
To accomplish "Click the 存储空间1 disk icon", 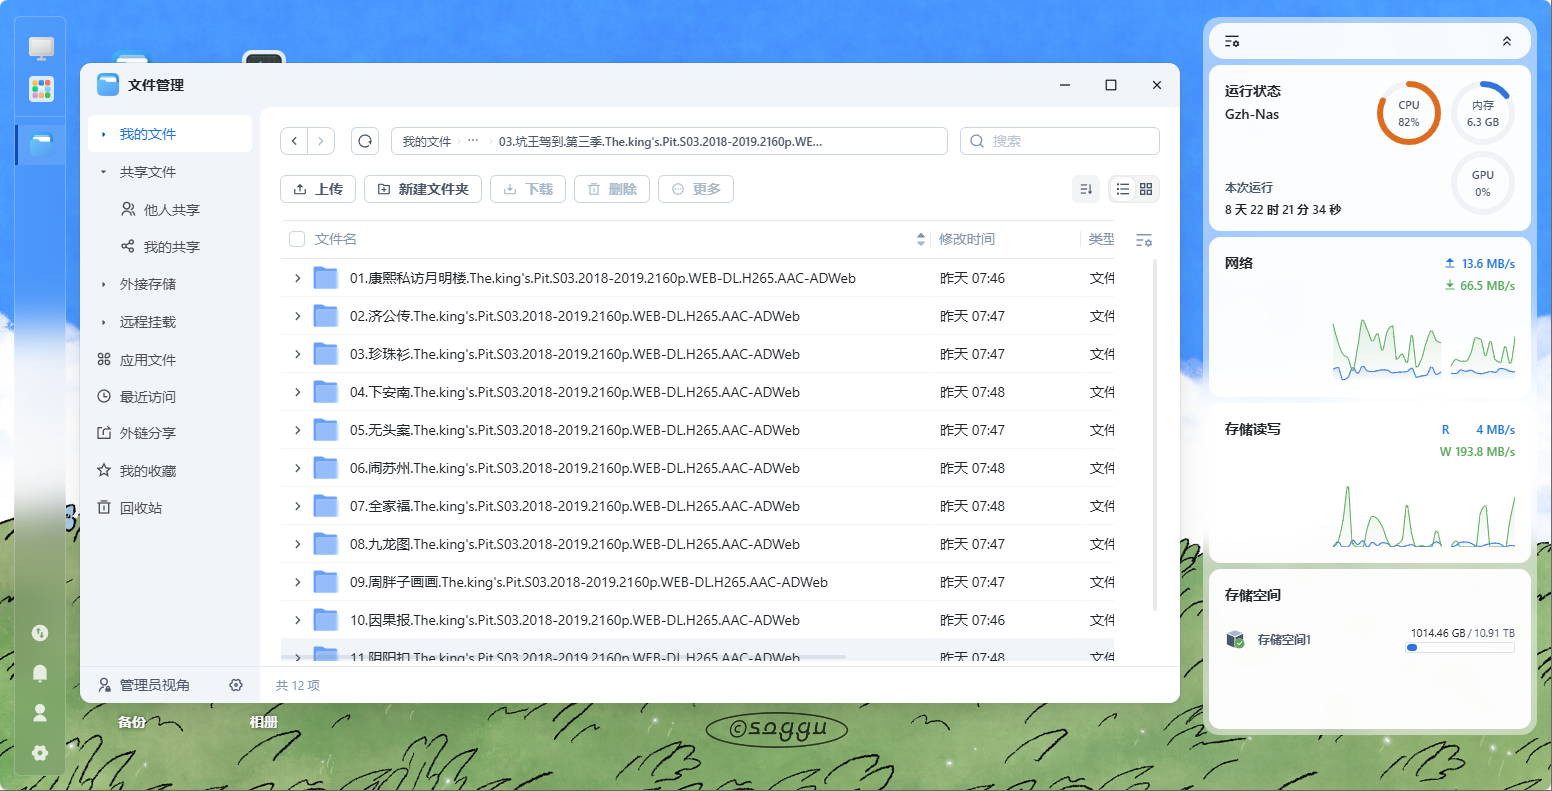I will pyautogui.click(x=1236, y=639).
